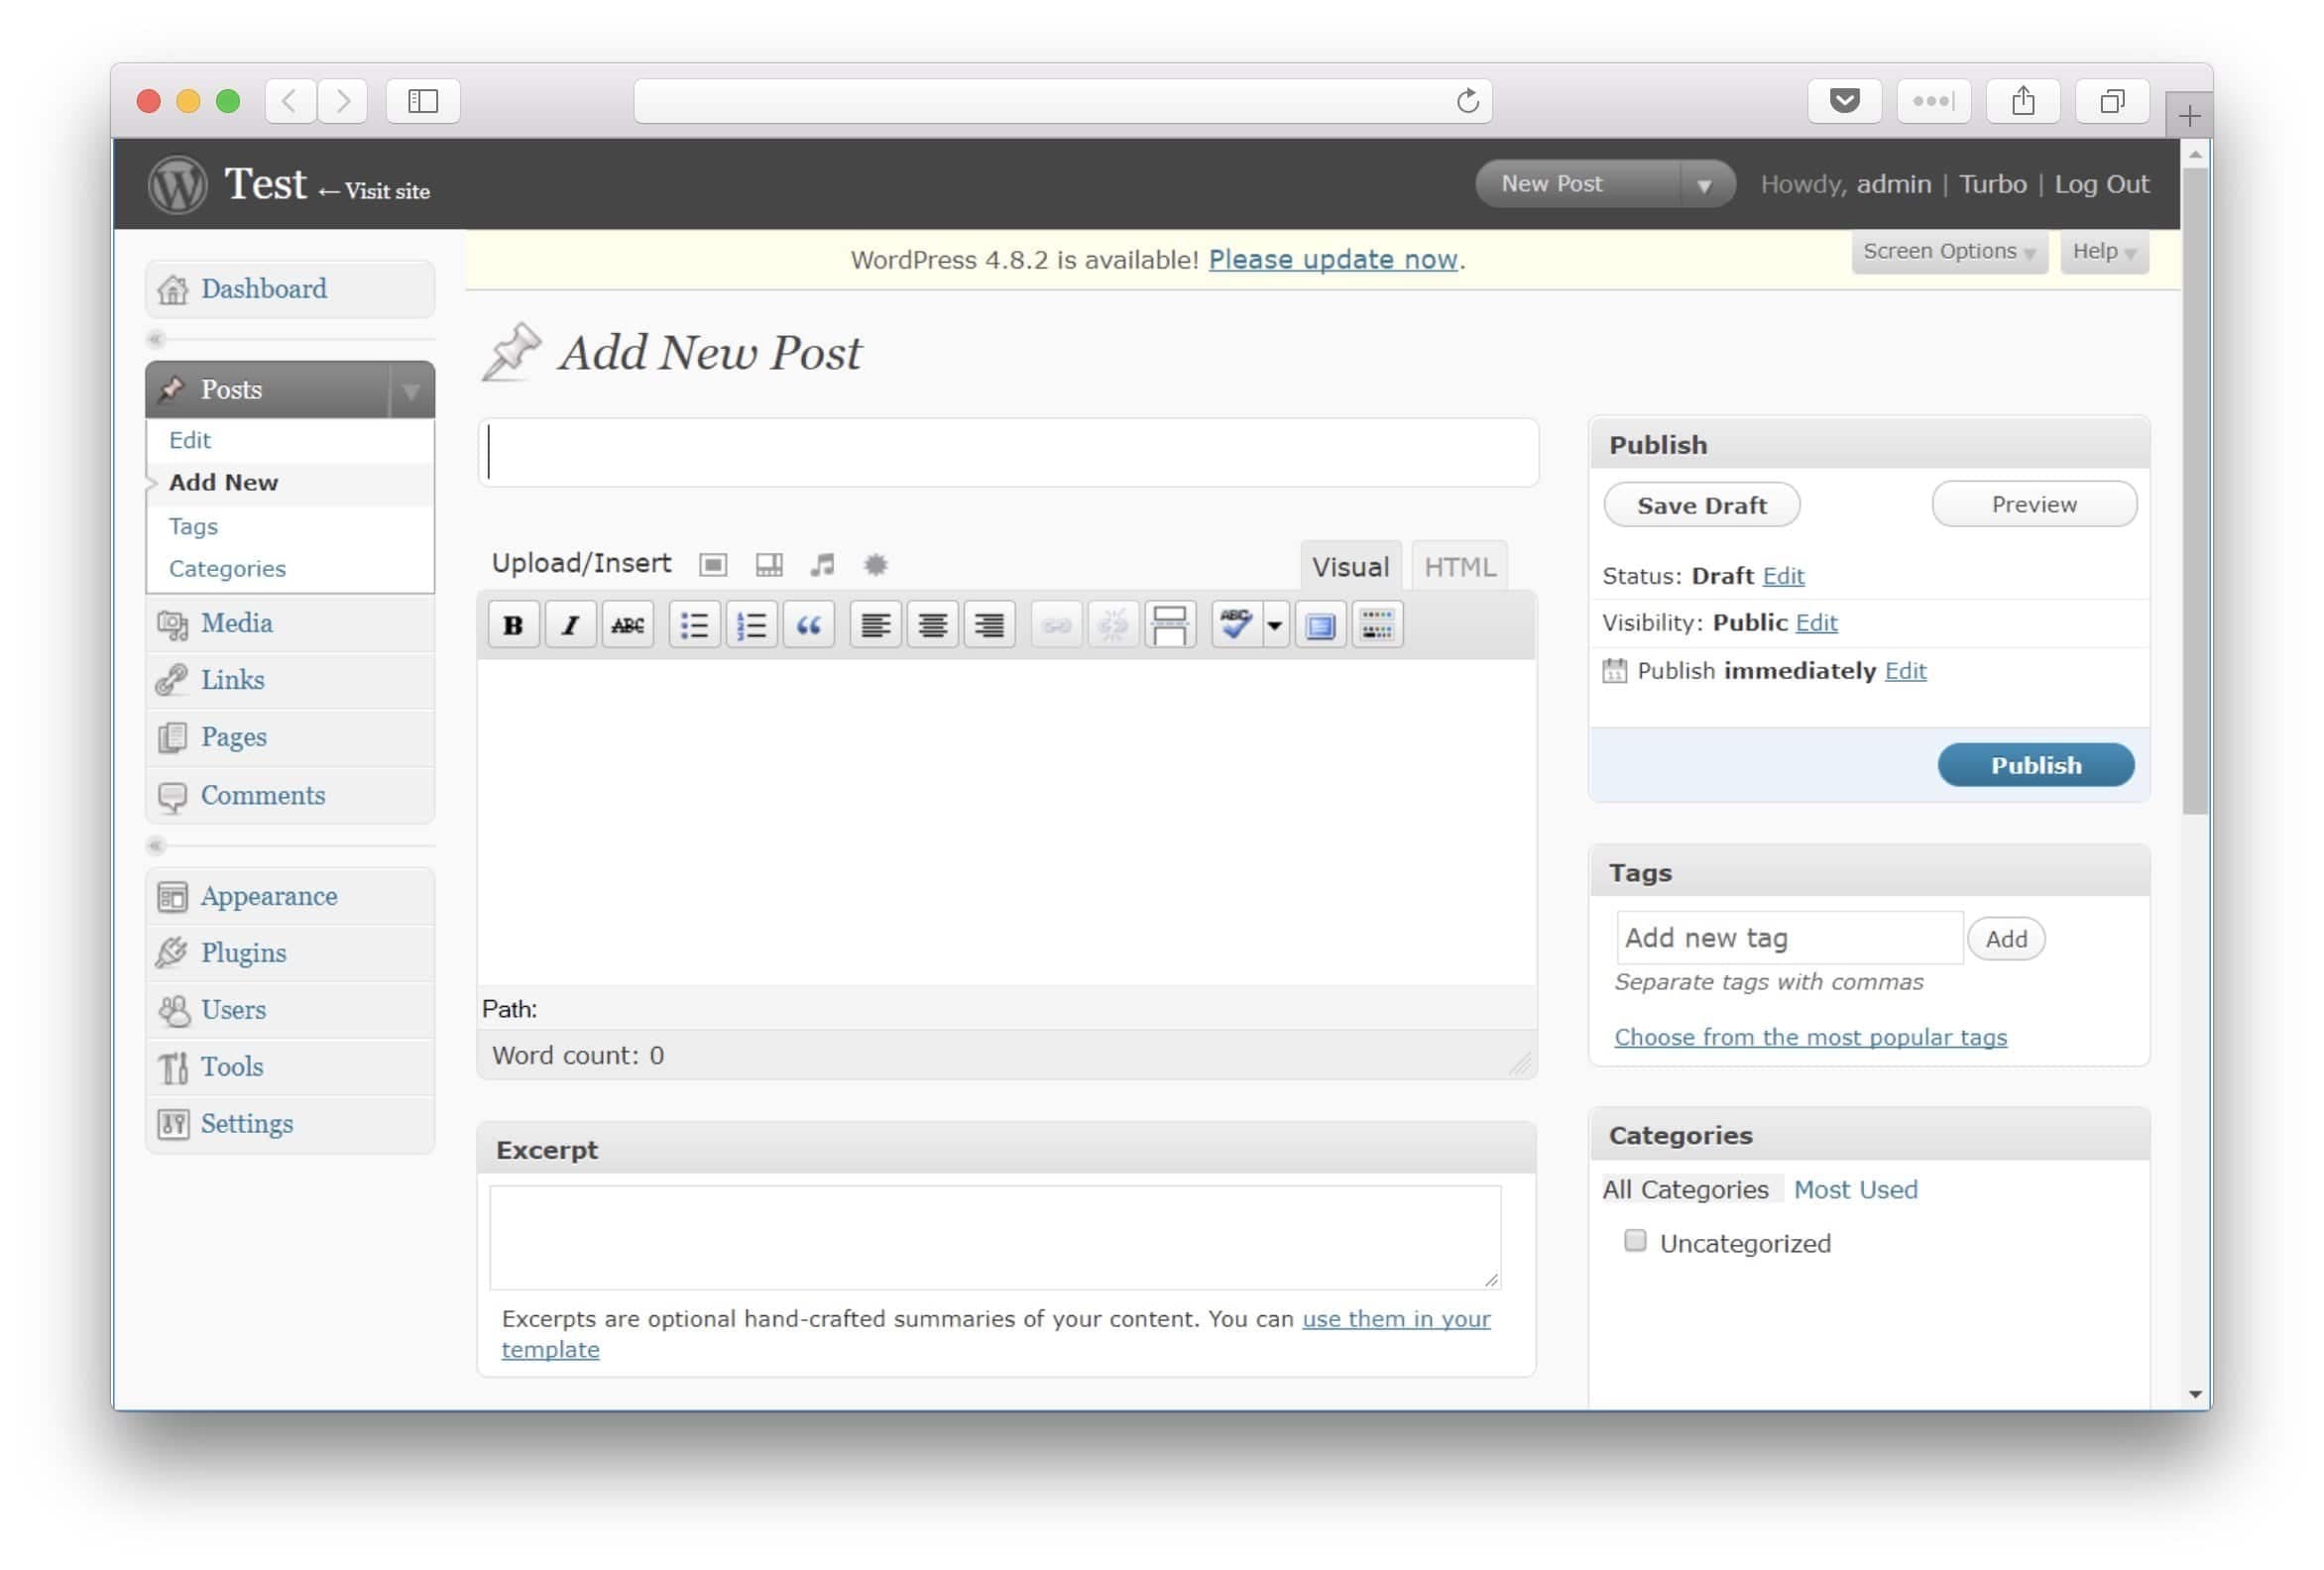
Task: Check the Uncategorized category checkbox
Action: (x=1635, y=1241)
